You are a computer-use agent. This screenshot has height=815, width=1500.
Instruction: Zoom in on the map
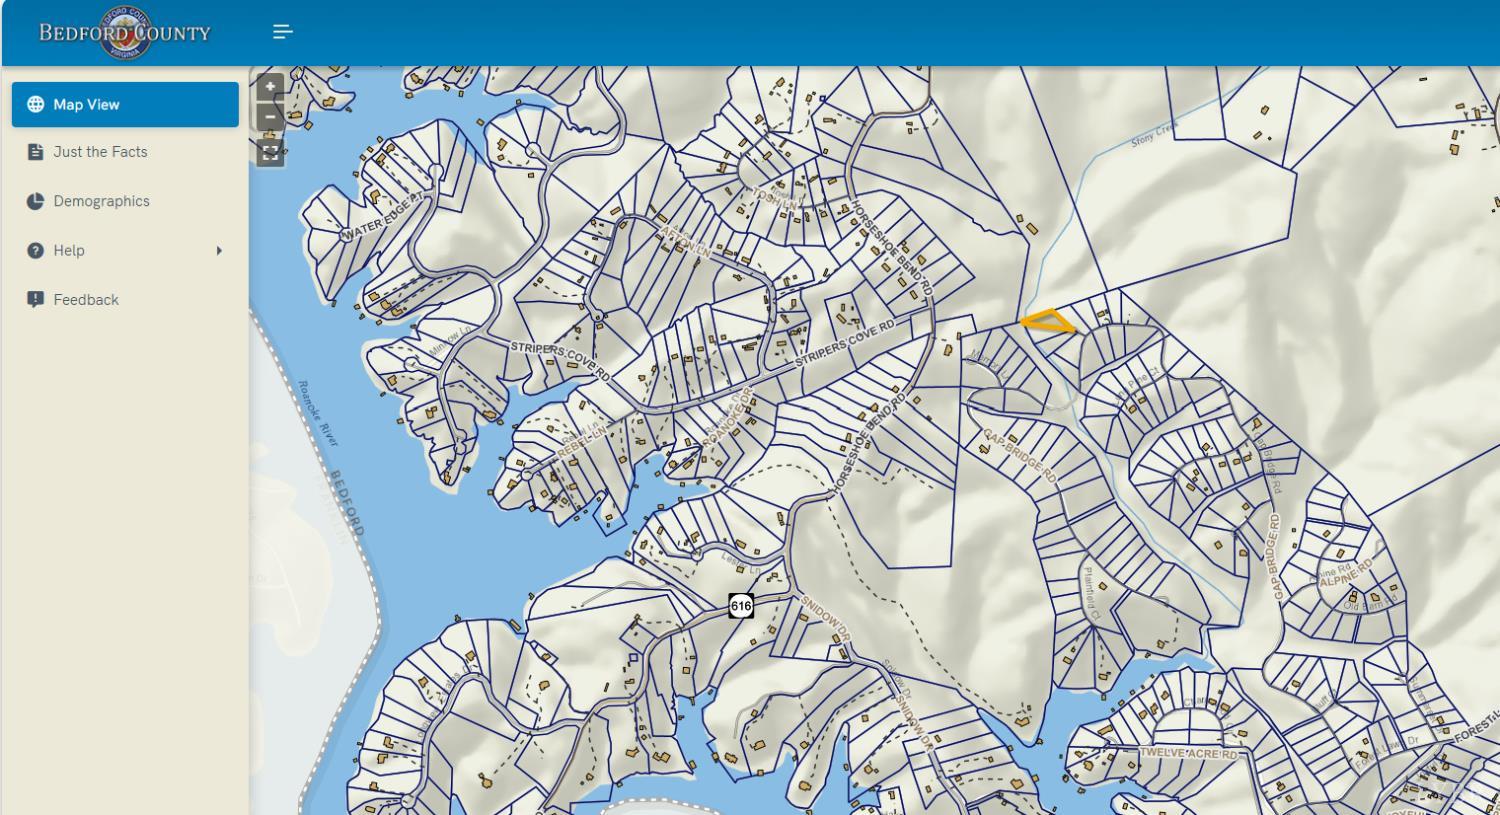(x=270, y=87)
